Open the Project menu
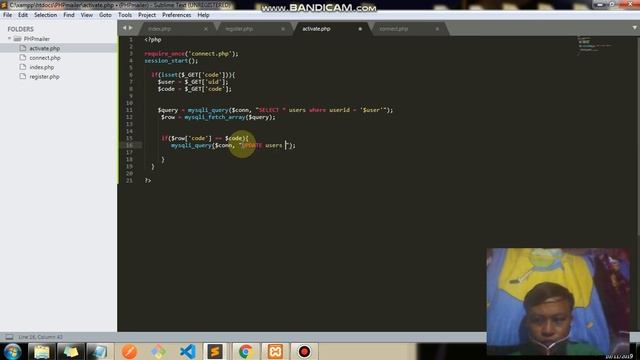 (147, 15)
